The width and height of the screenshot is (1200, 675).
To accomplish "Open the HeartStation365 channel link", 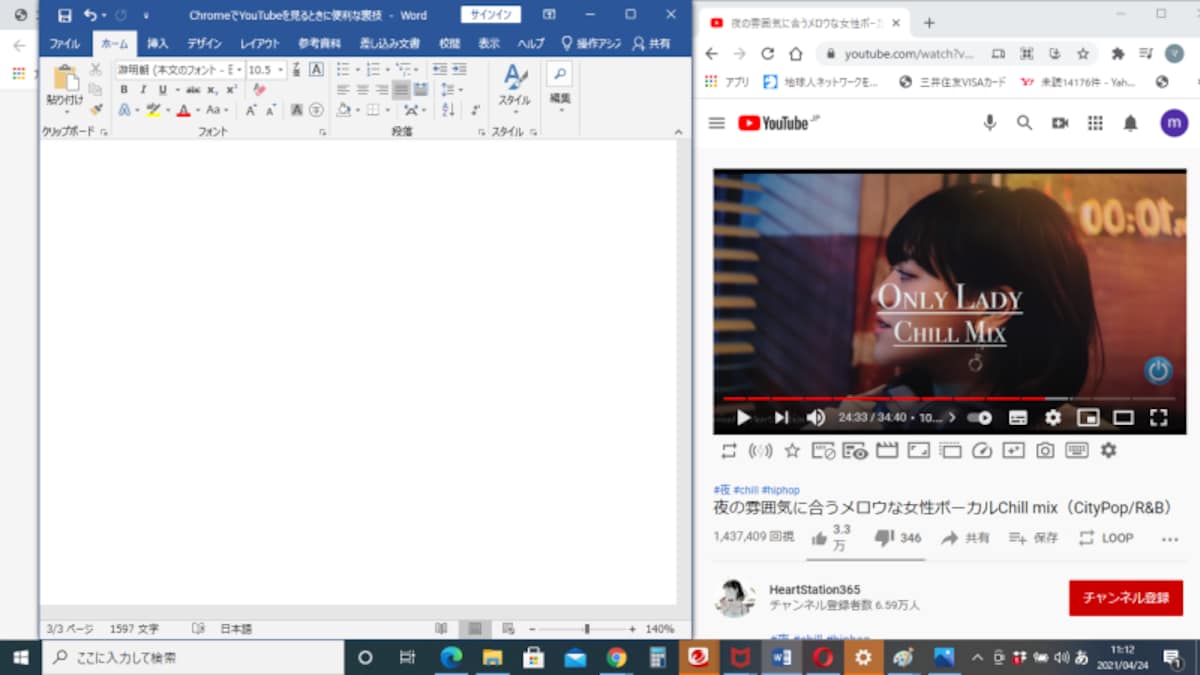I will pyautogui.click(x=815, y=590).
